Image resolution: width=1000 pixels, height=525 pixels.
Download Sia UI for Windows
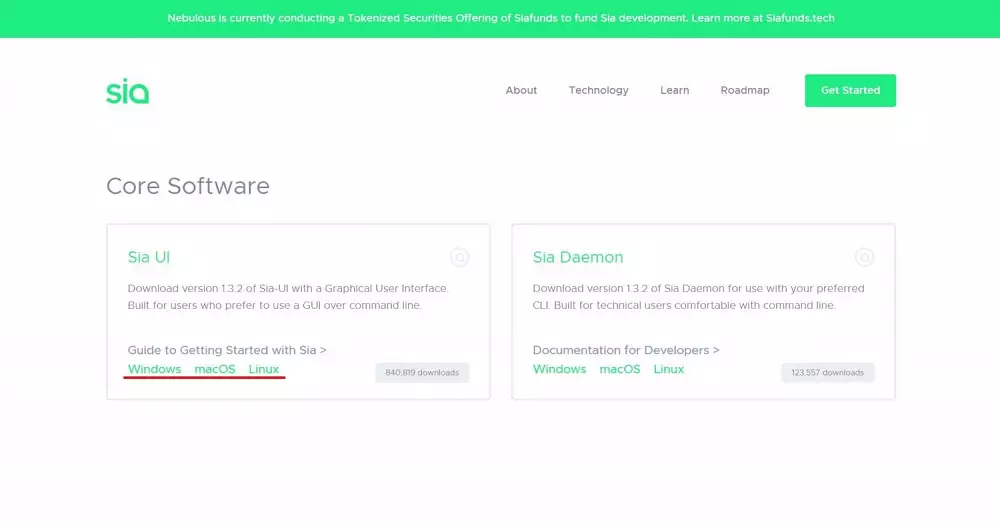[x=154, y=369]
